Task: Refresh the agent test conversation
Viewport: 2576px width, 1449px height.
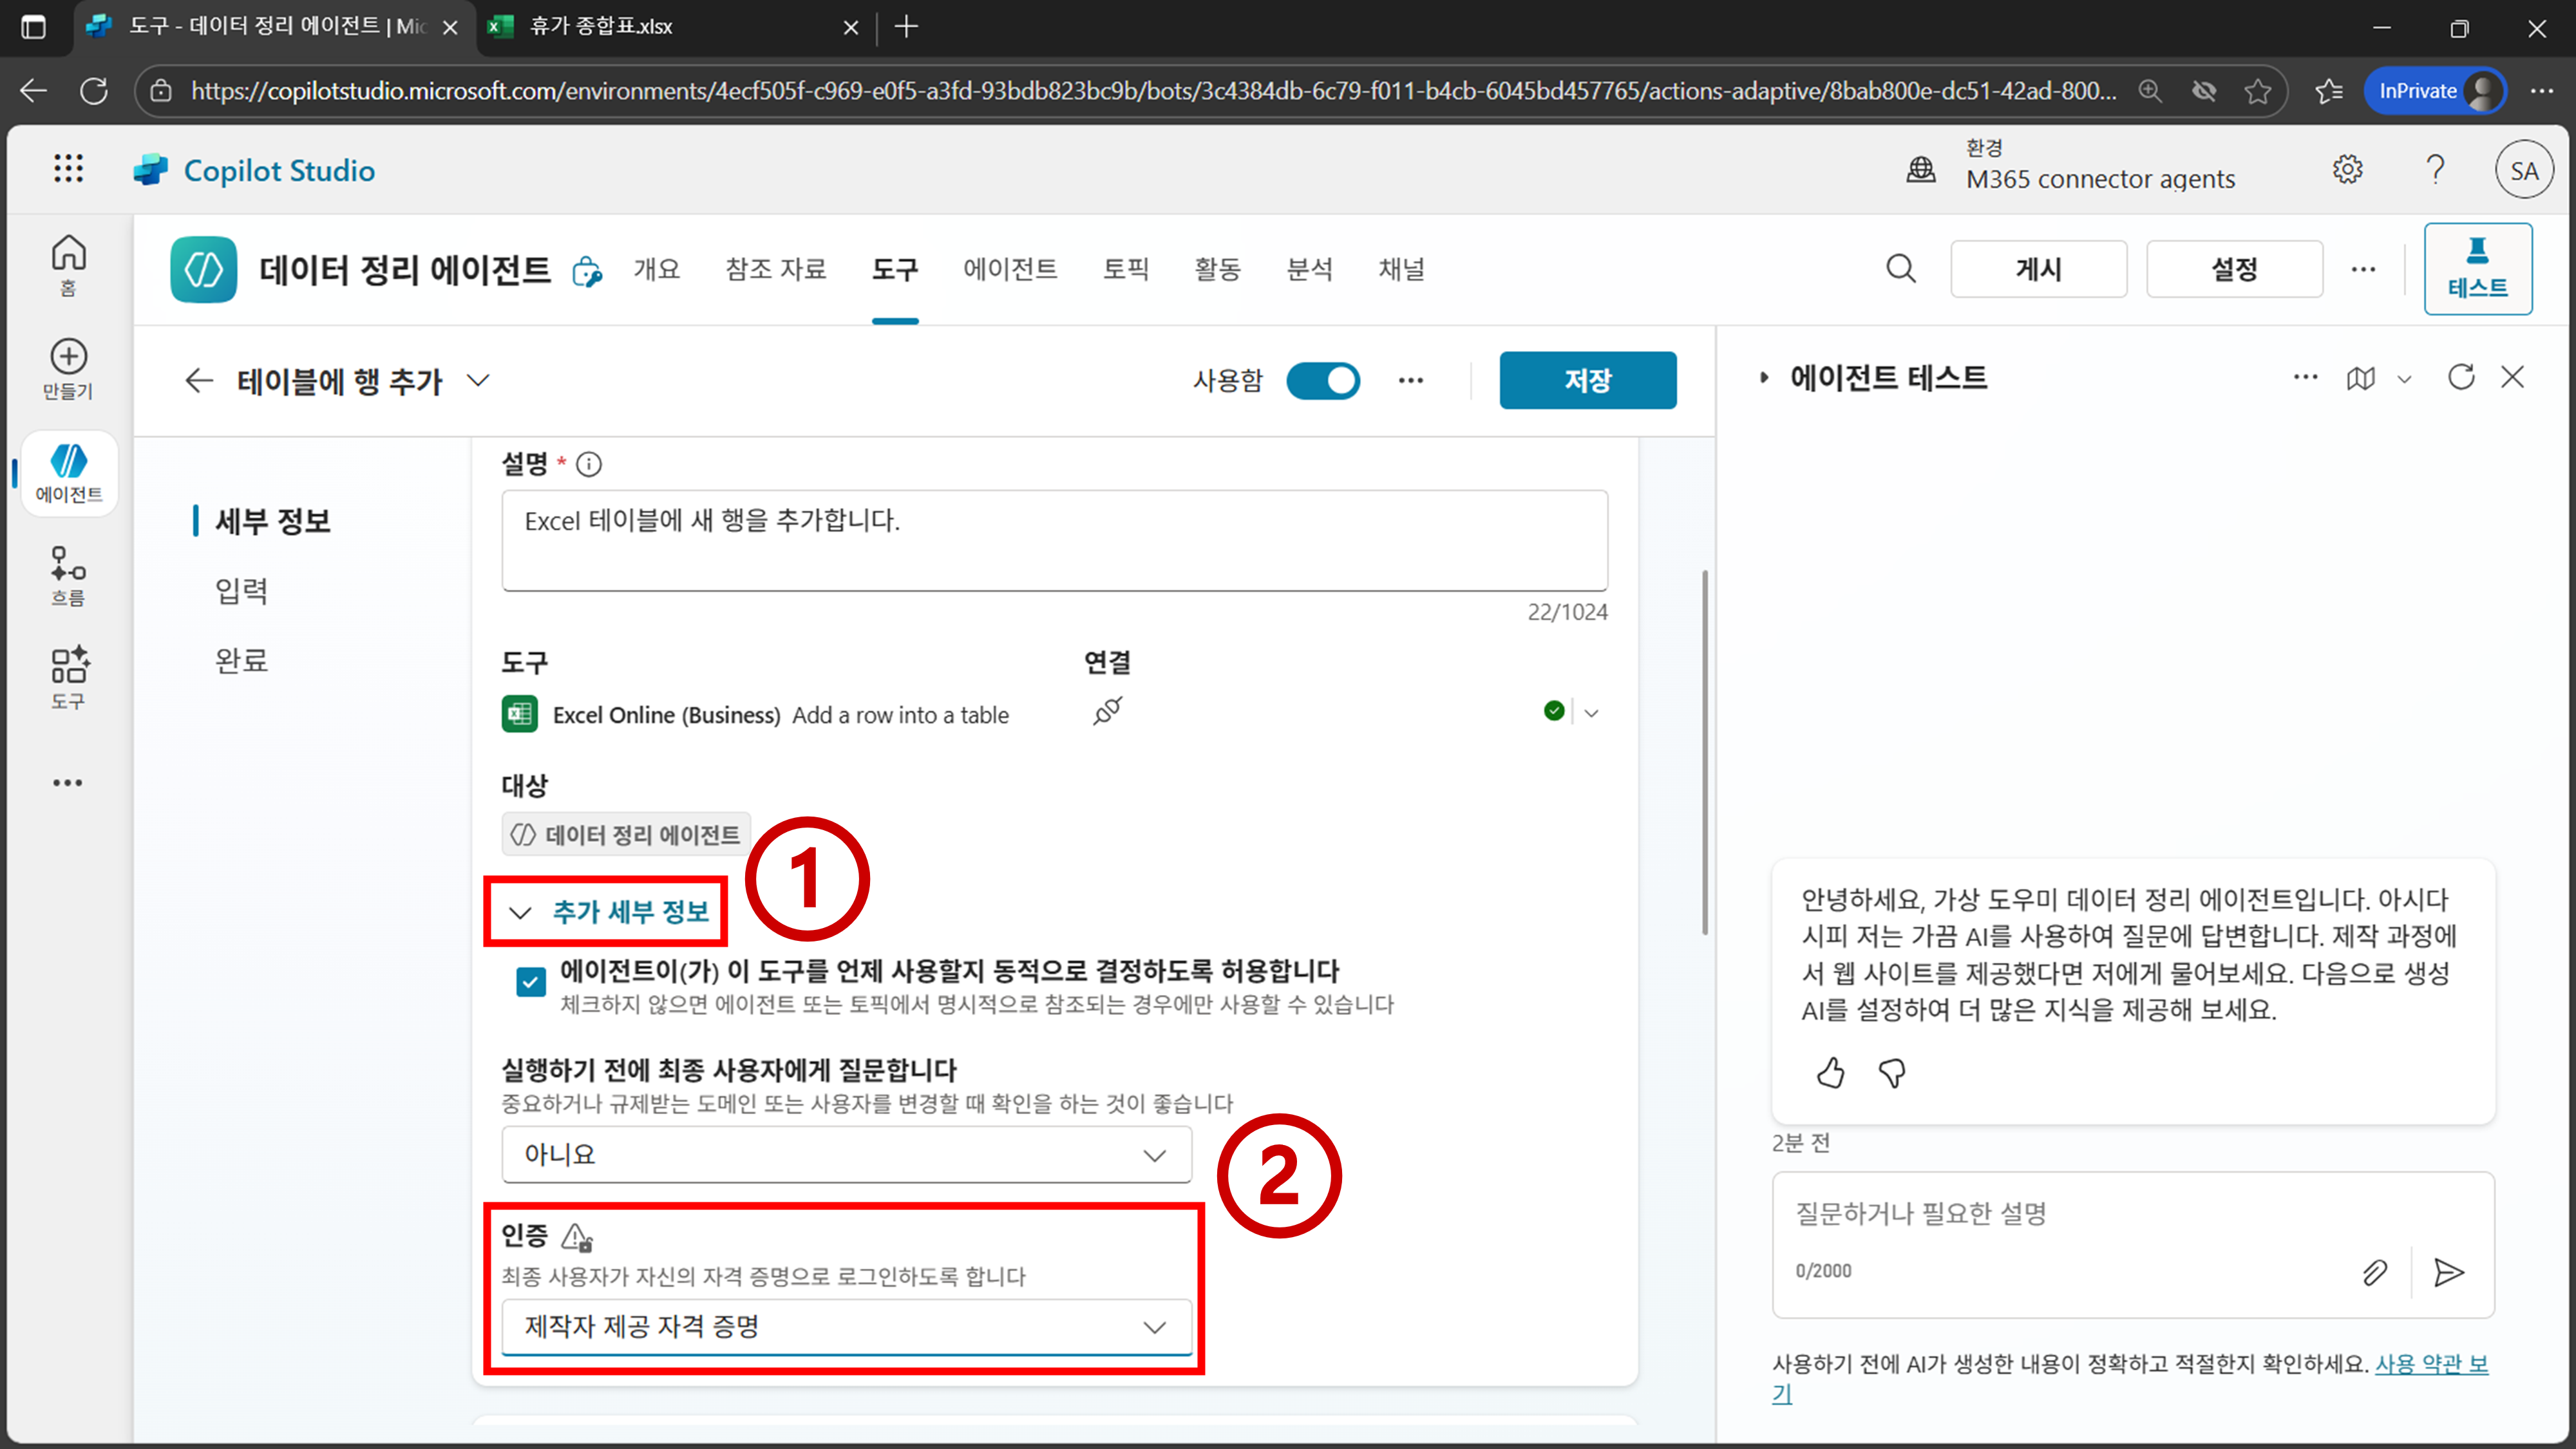Action: tap(2460, 377)
